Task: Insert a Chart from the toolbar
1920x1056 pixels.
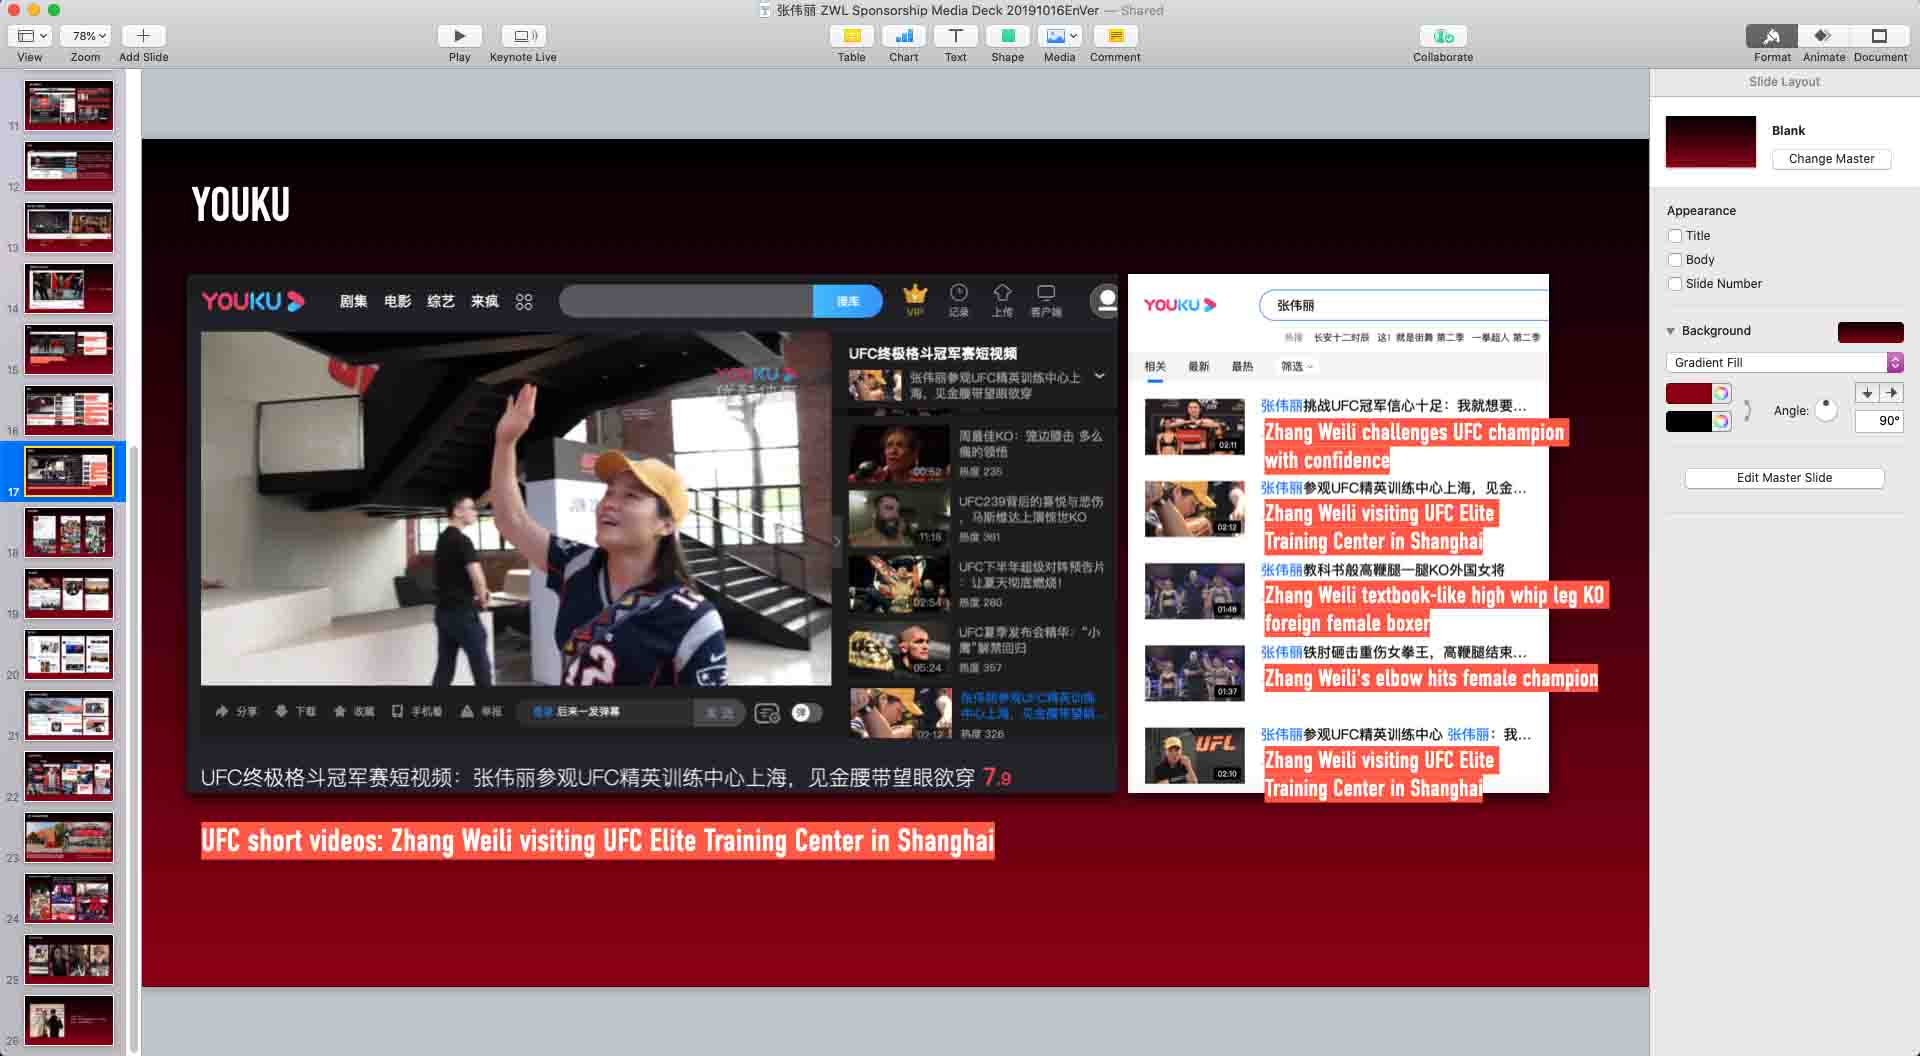Action: pyautogui.click(x=903, y=36)
